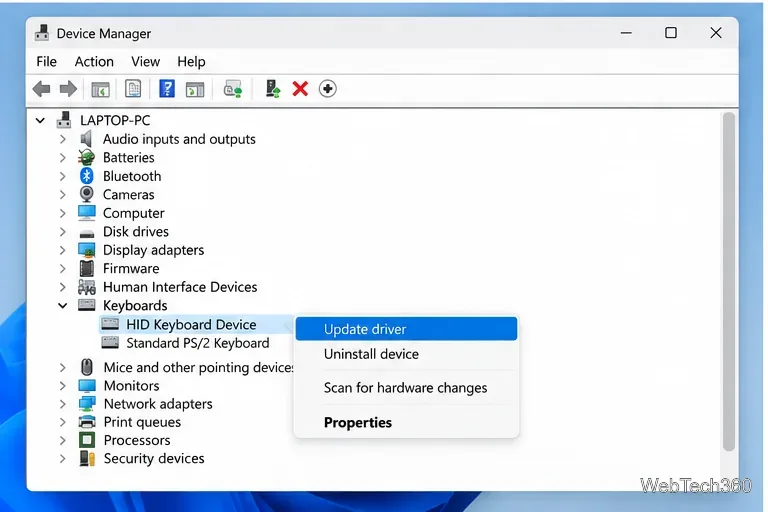Click the Print queues printer icon
Viewport: 768px width, 512px height.
(x=87, y=422)
